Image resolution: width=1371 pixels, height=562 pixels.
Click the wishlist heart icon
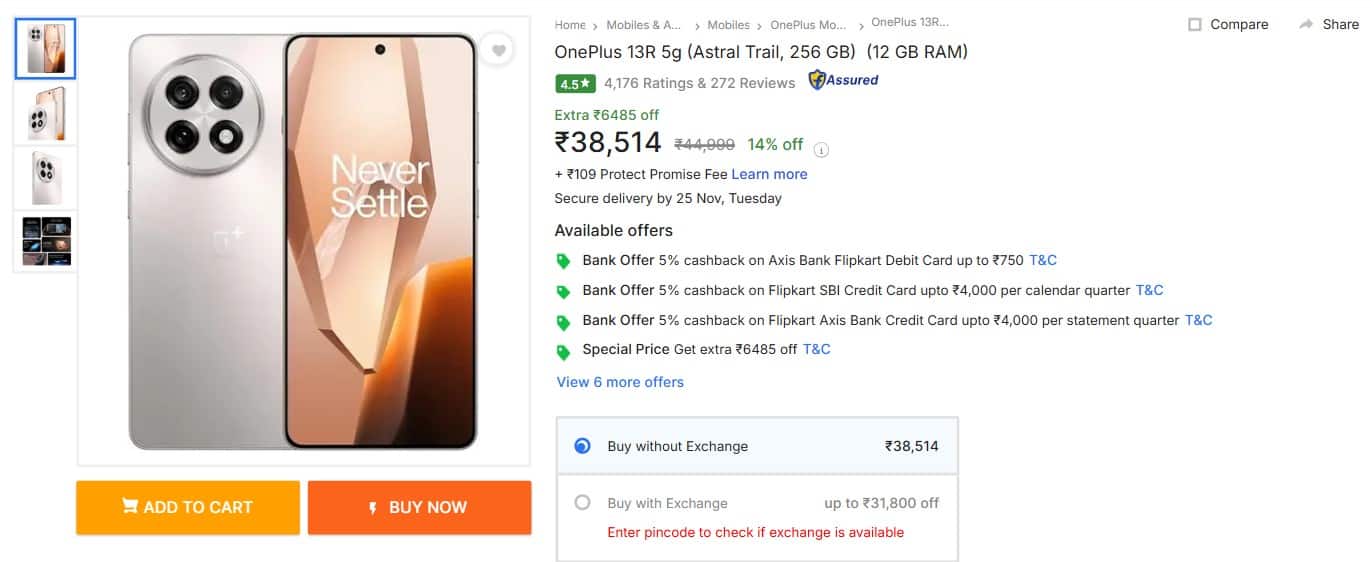[x=498, y=50]
